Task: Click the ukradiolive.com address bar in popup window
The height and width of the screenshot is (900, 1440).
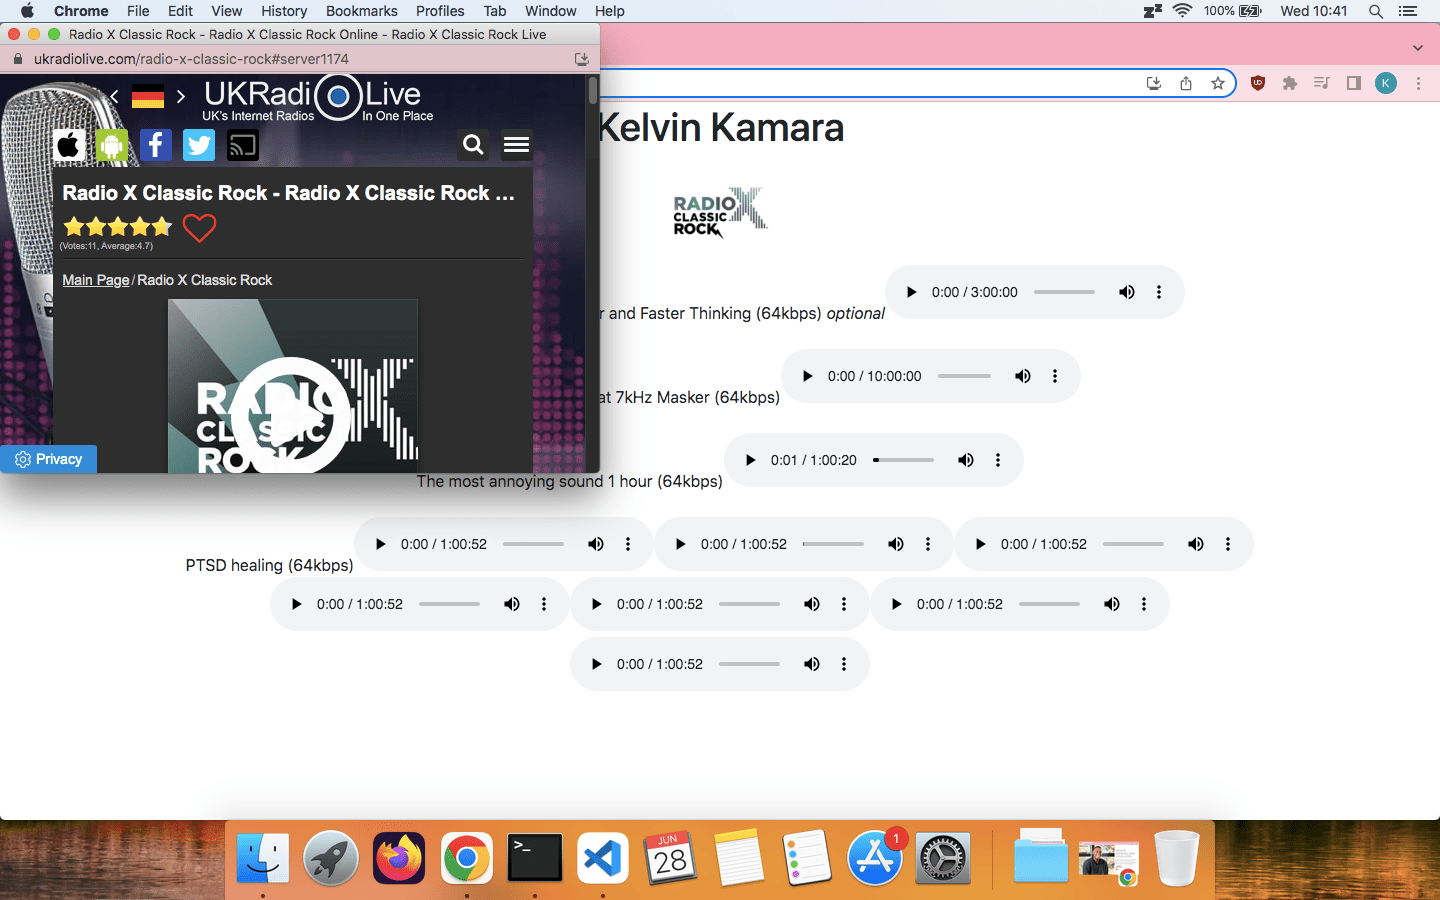Action: click(x=191, y=59)
